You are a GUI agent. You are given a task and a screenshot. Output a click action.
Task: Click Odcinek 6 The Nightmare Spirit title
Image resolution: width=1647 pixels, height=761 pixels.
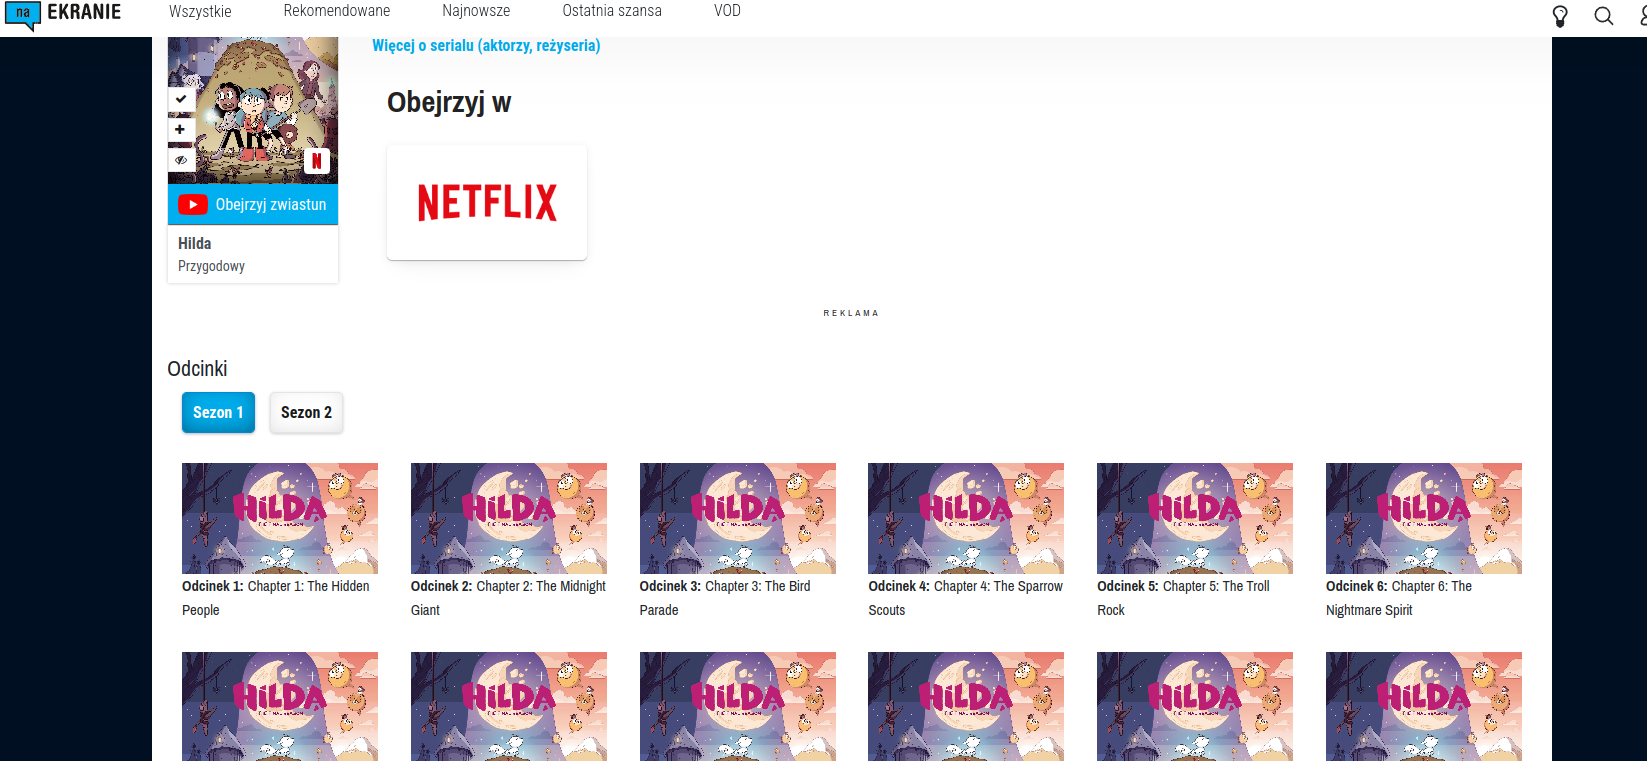point(1398,597)
